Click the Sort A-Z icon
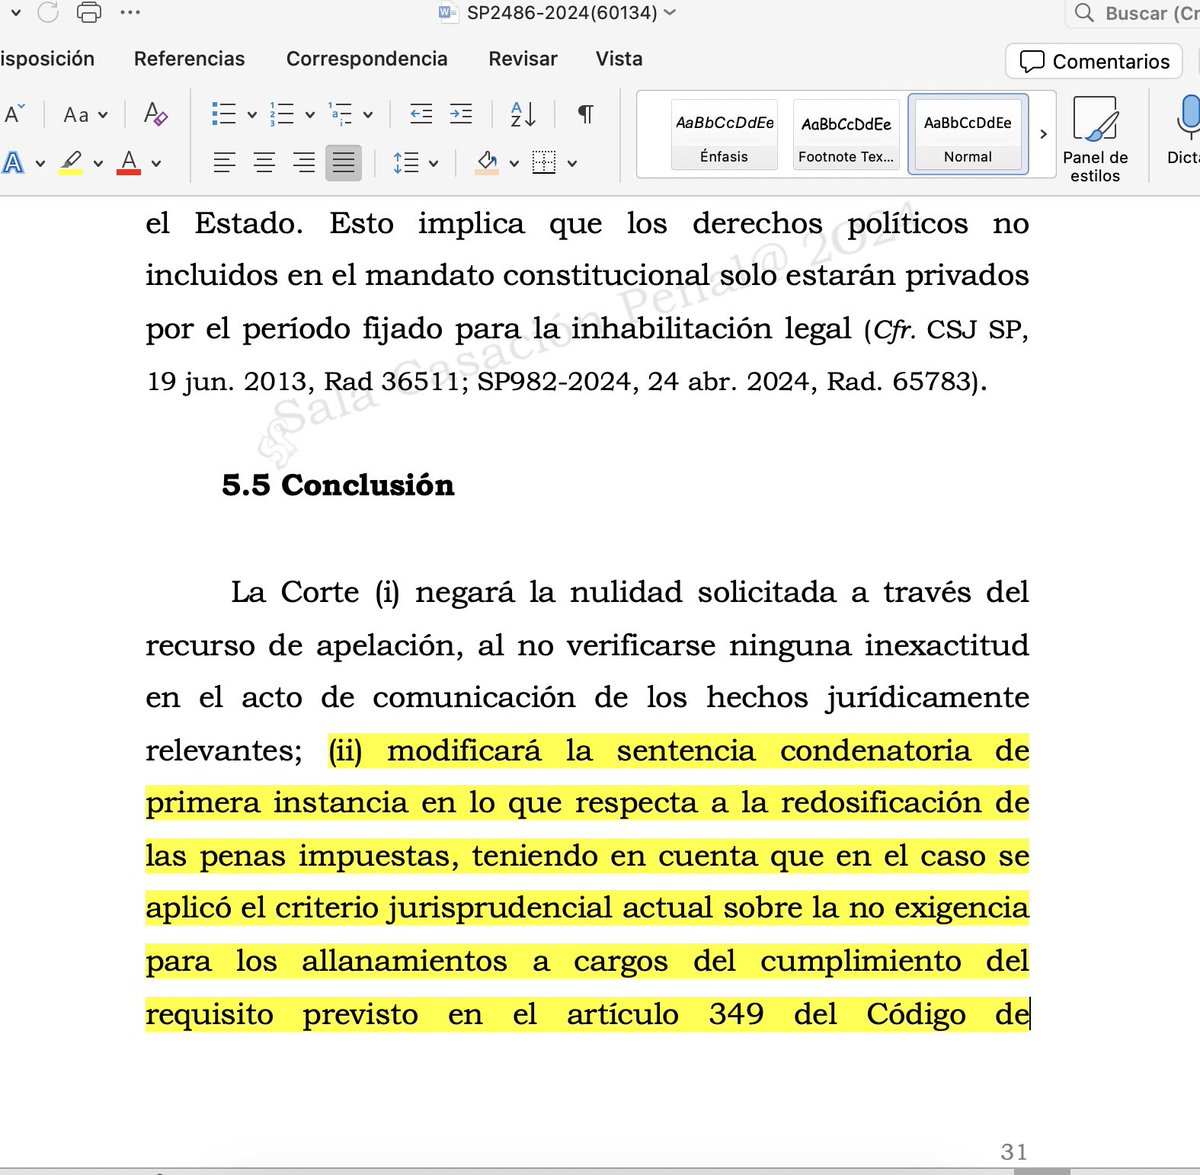The width and height of the screenshot is (1200, 1175). (523, 113)
